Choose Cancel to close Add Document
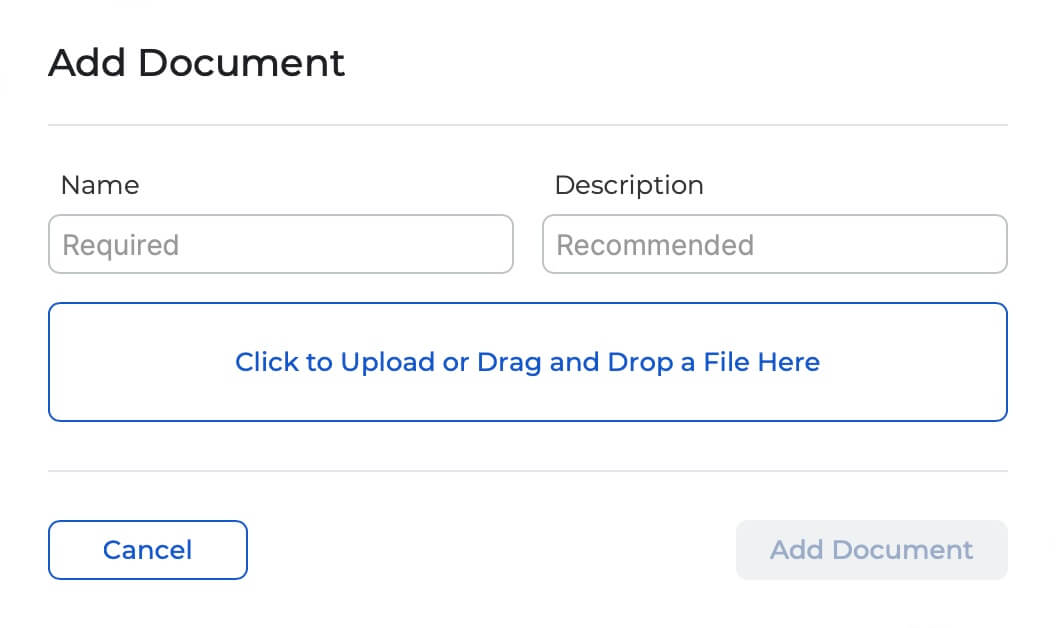This screenshot has height=628, width=1056. (147, 550)
